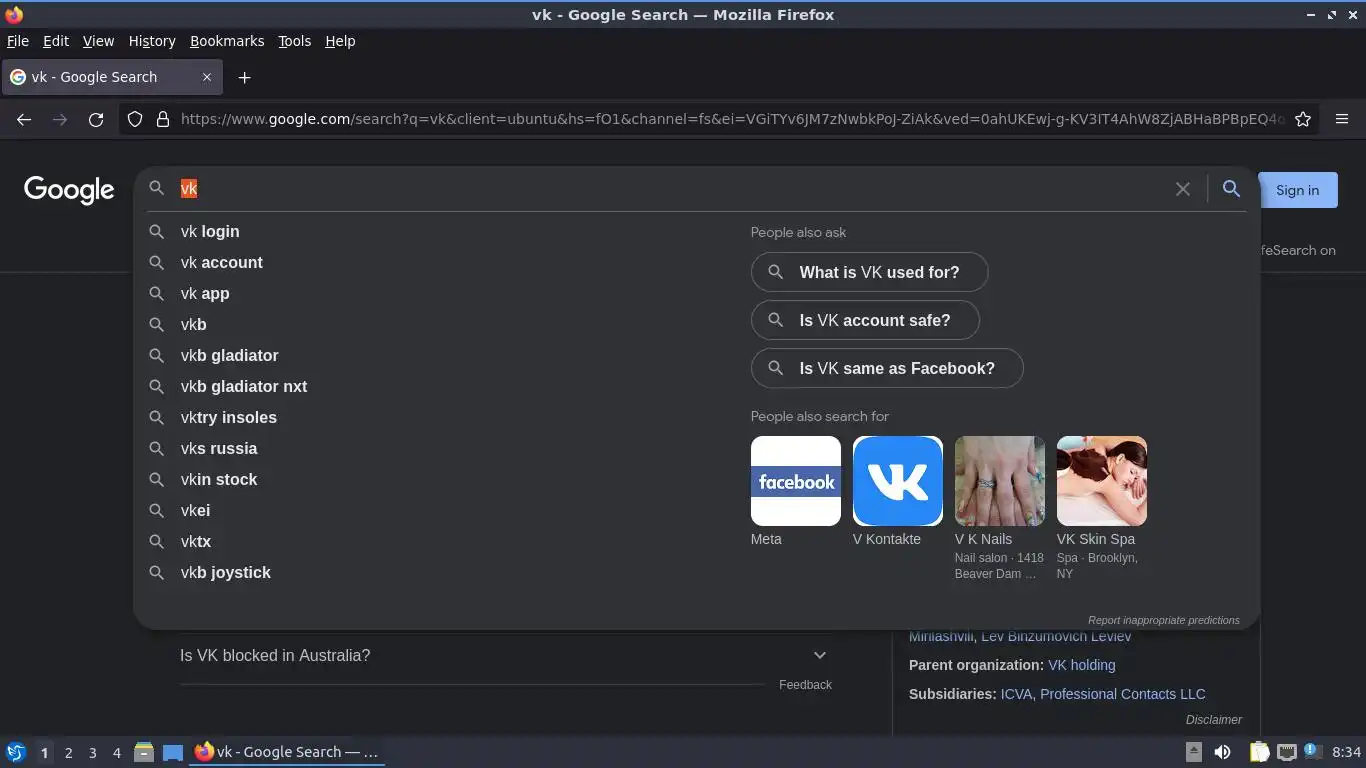Expand 'Is VK blocked in Australia?' question
This screenshot has height=768, width=1366.
(504, 656)
